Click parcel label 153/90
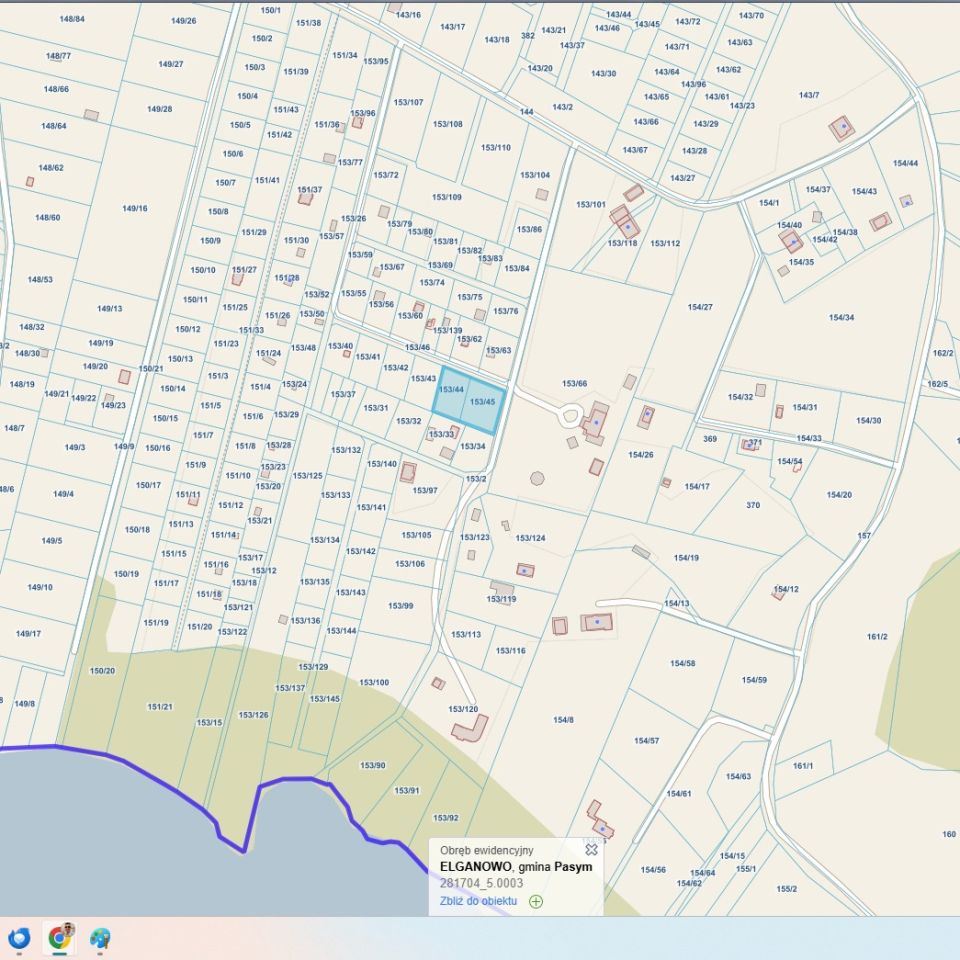Image resolution: width=960 pixels, height=960 pixels. pos(373,765)
